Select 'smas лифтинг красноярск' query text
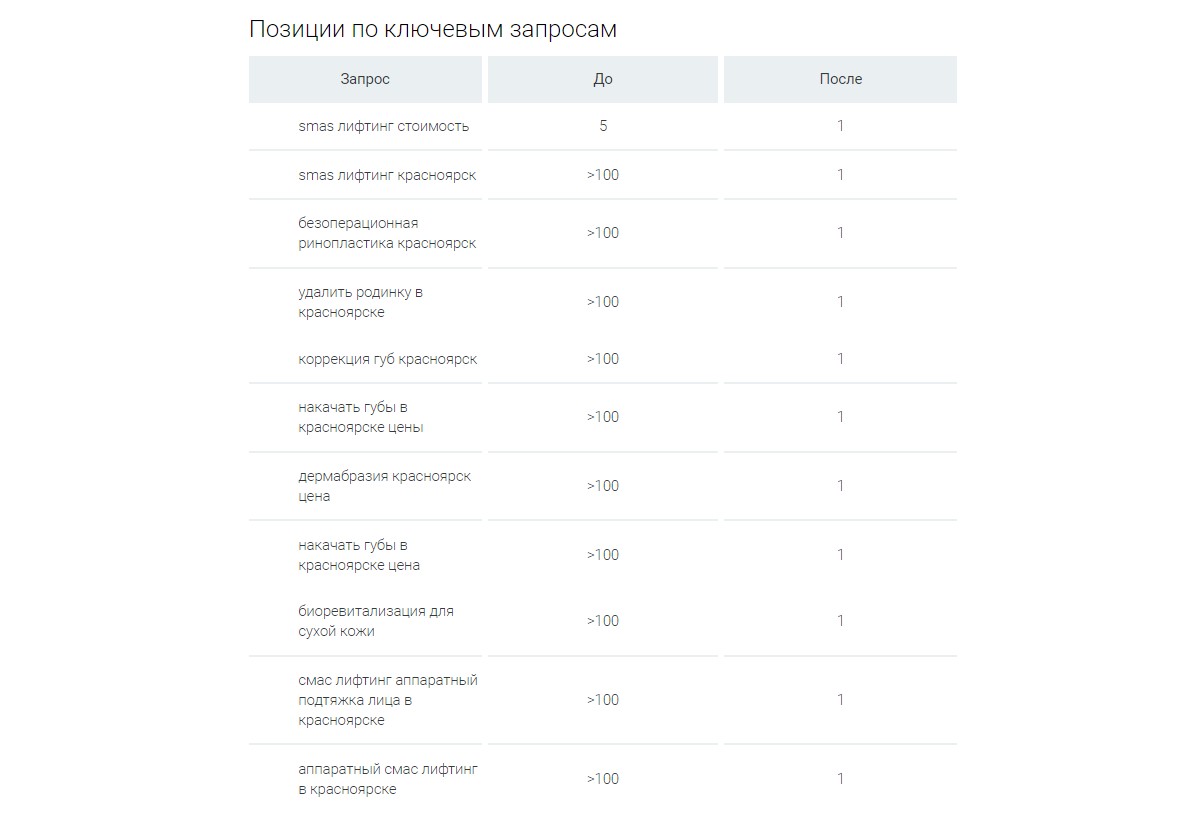The image size is (1200, 819). click(387, 175)
